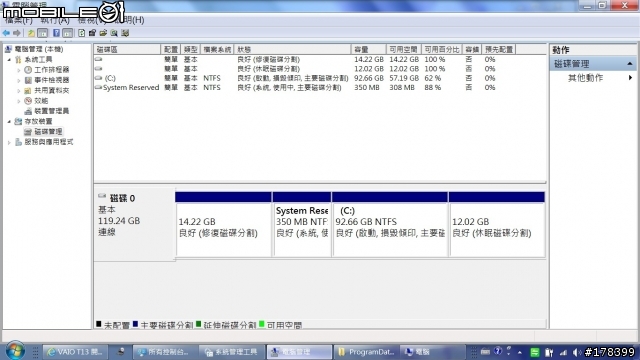Select 電腦管理 (本機) root node
Viewport: 640px width, 360px height.
tap(39, 49)
